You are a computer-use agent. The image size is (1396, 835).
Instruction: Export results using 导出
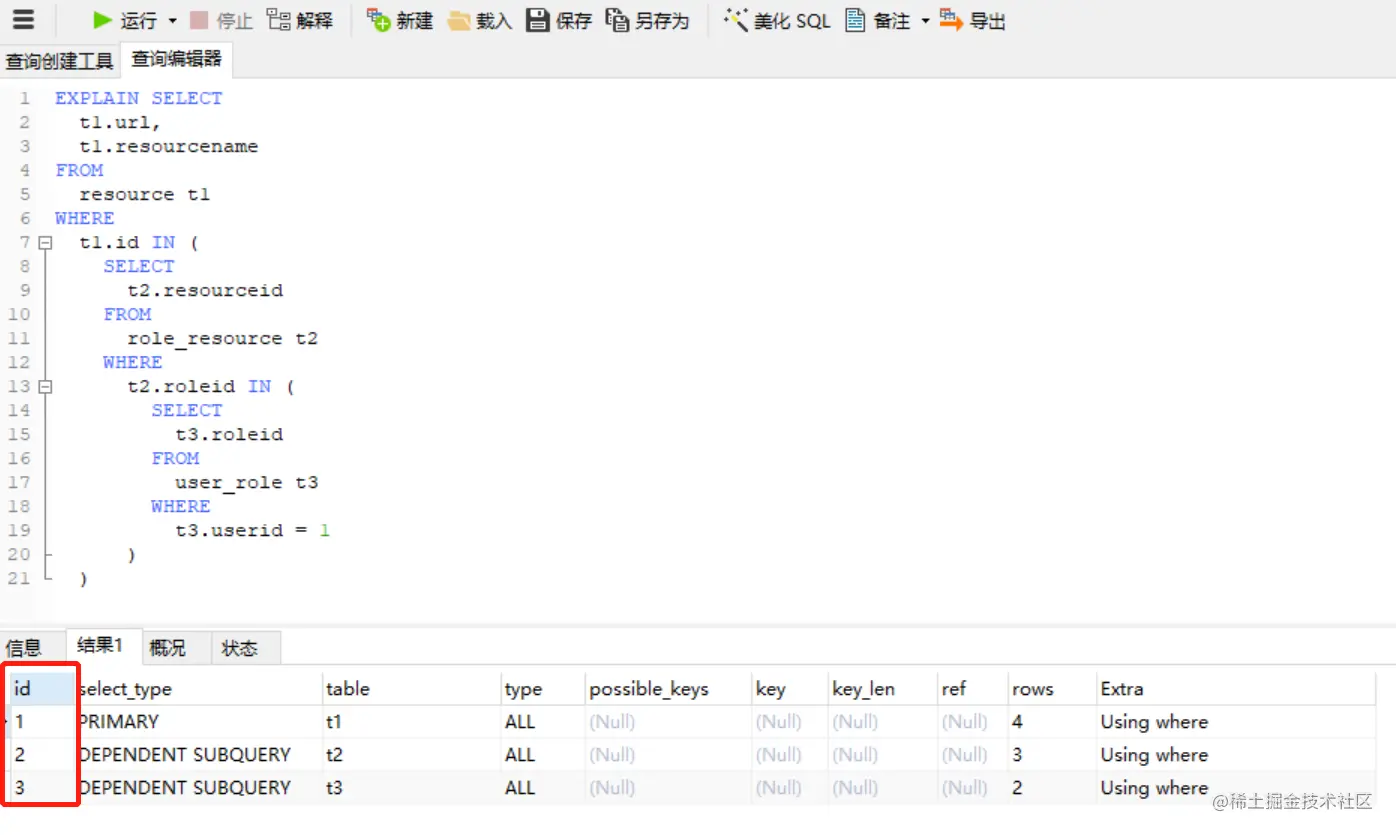973,20
